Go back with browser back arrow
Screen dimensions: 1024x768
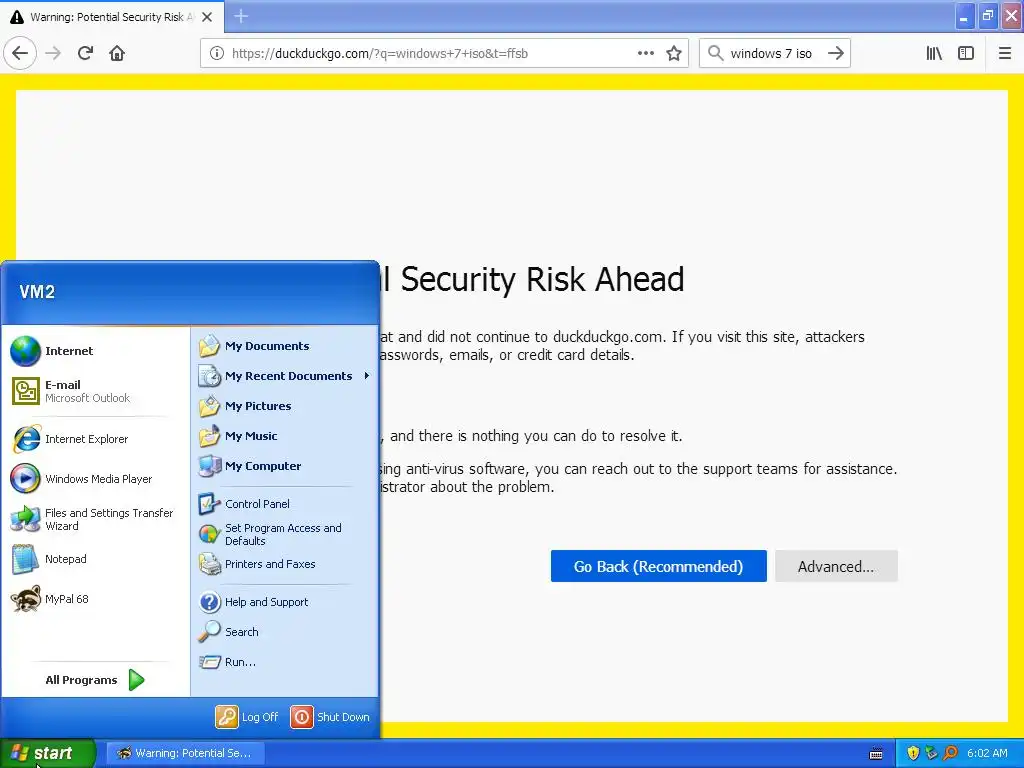(20, 54)
